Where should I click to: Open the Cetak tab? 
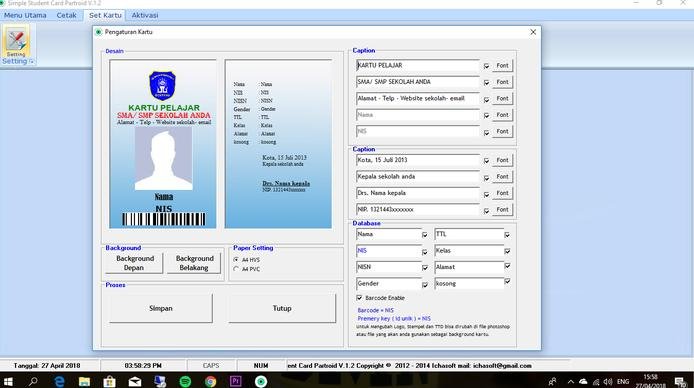coord(66,15)
